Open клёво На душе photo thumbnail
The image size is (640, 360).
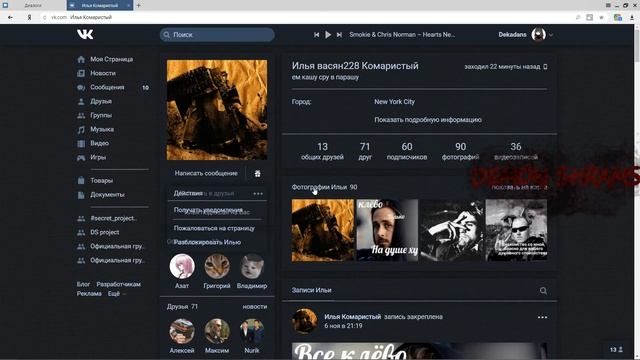pos(387,230)
